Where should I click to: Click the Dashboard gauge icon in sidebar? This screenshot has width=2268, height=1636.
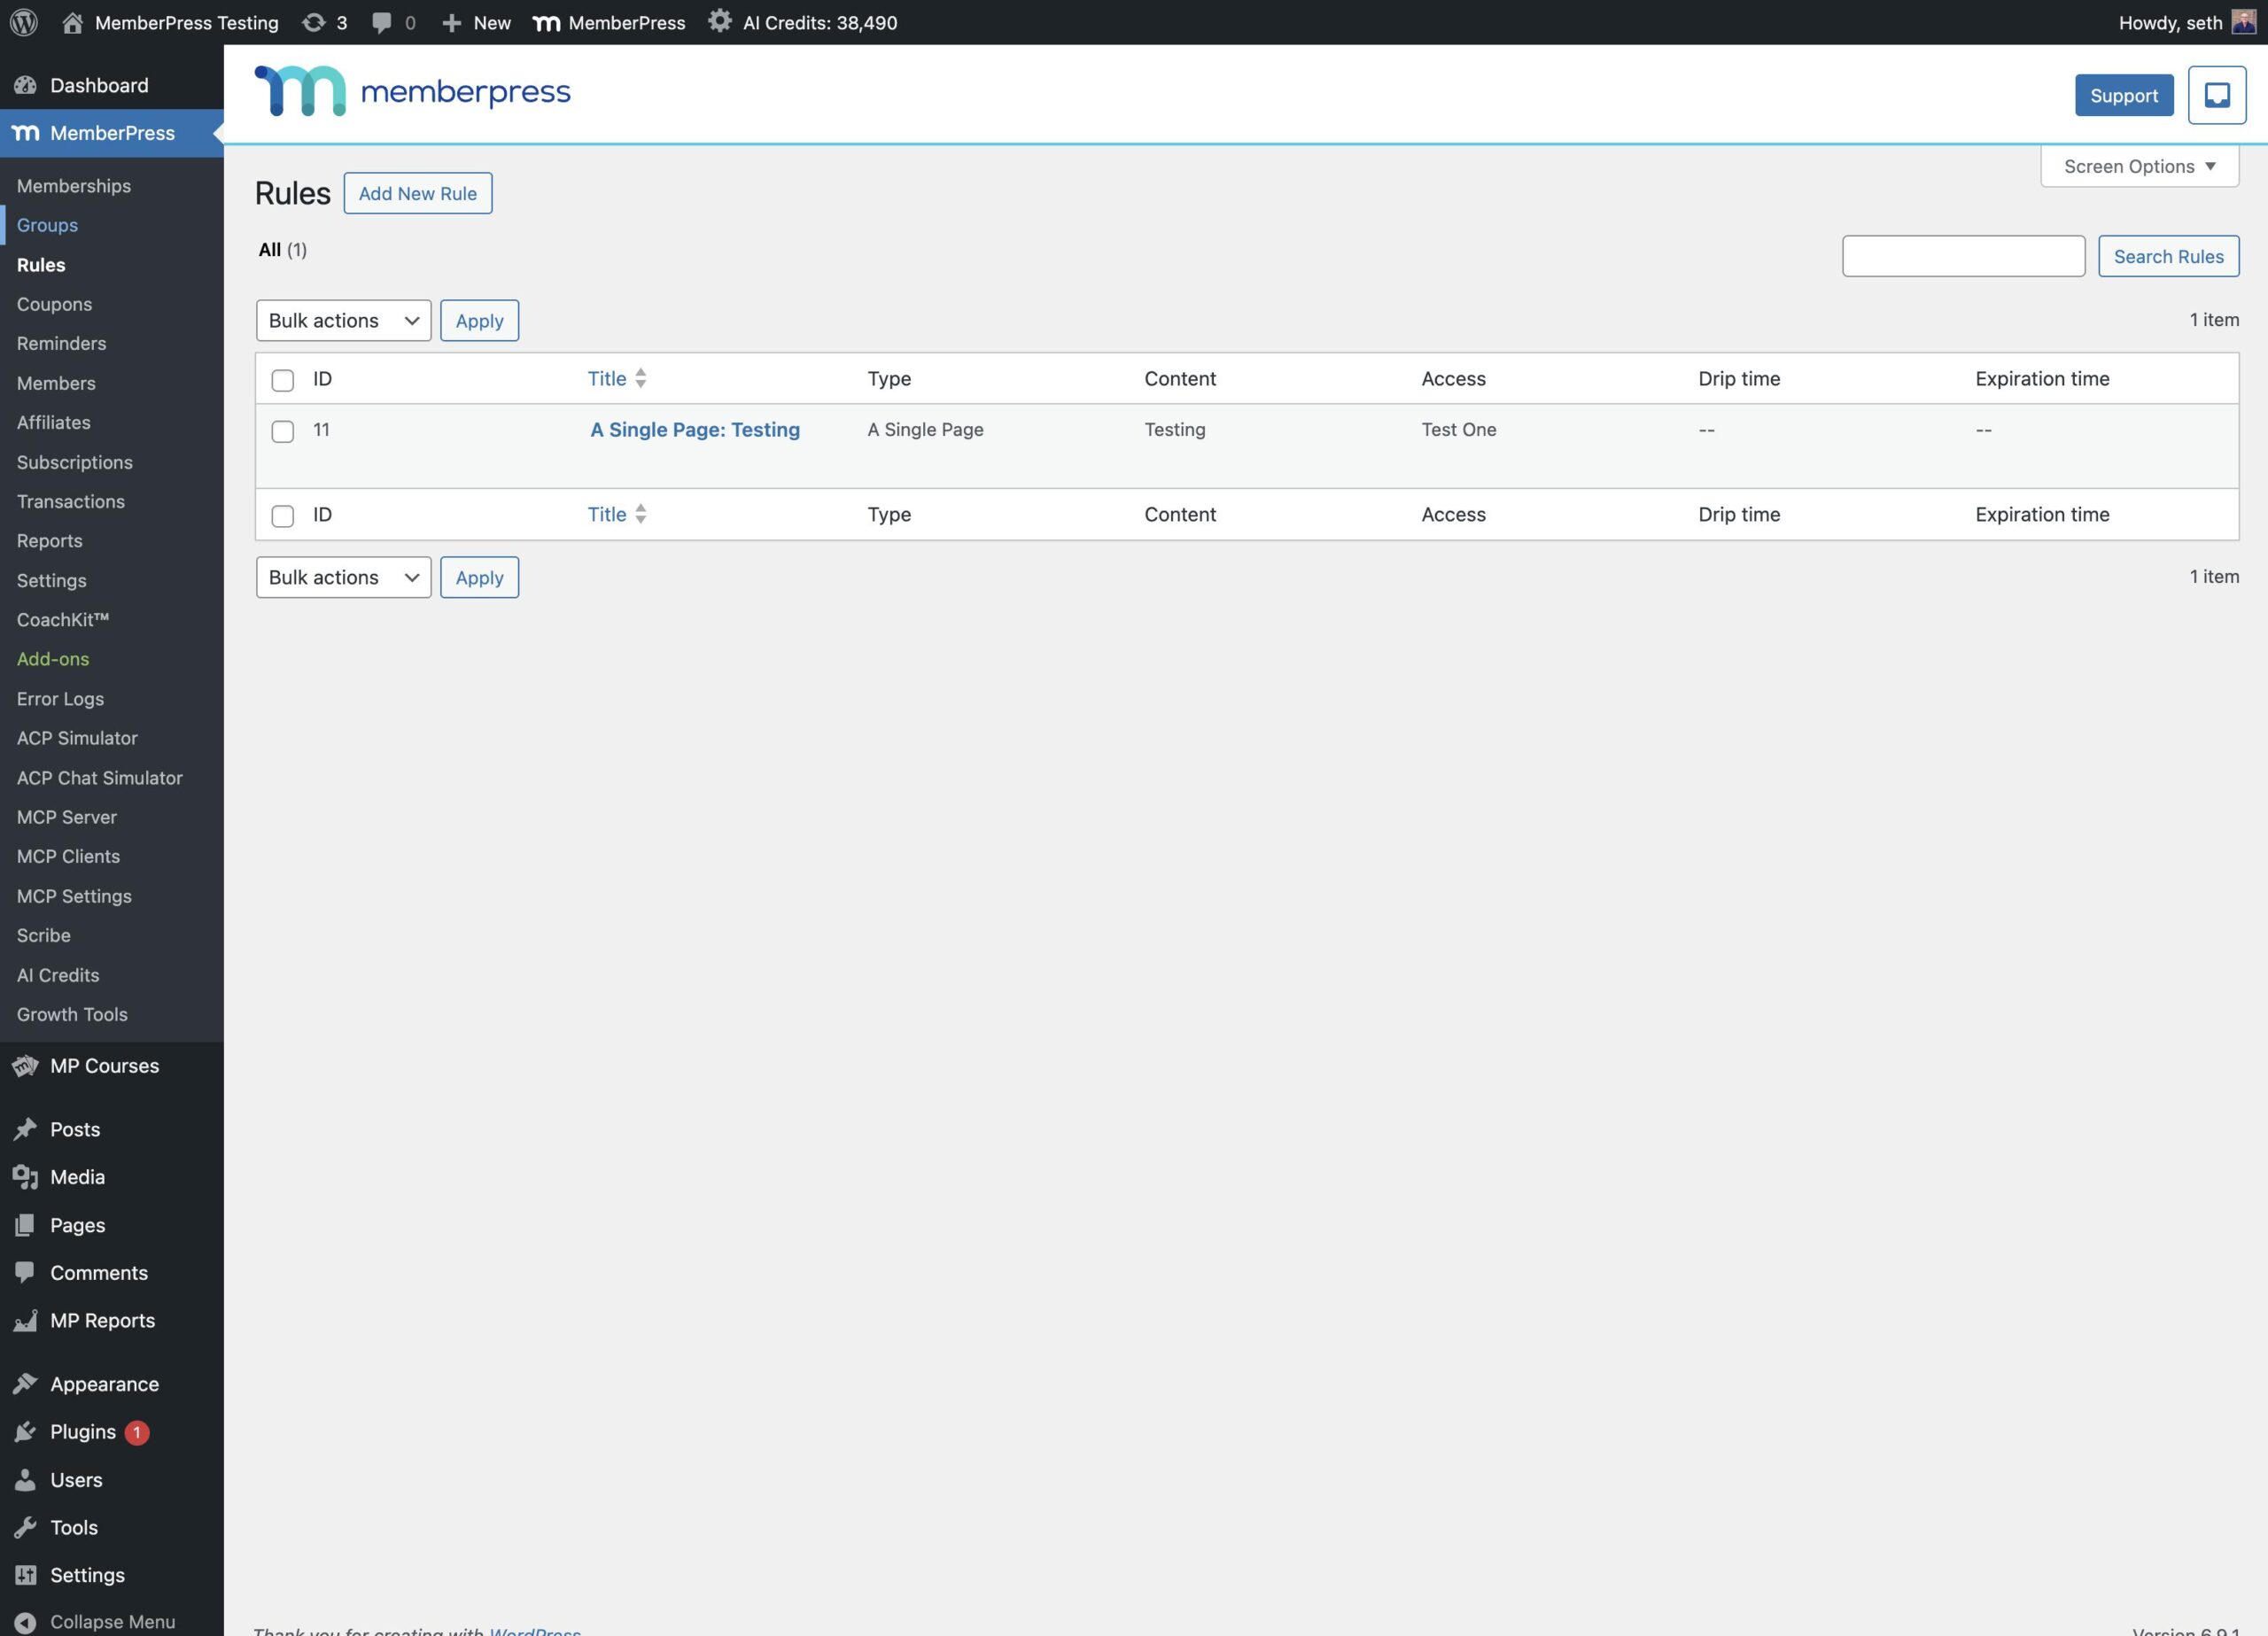click(x=25, y=86)
